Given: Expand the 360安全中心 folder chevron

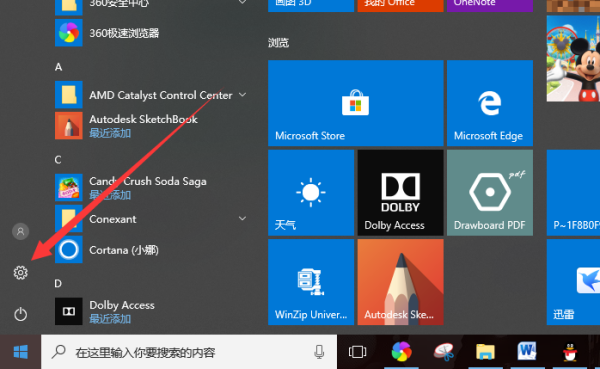Looking at the screenshot, I should (x=242, y=2).
